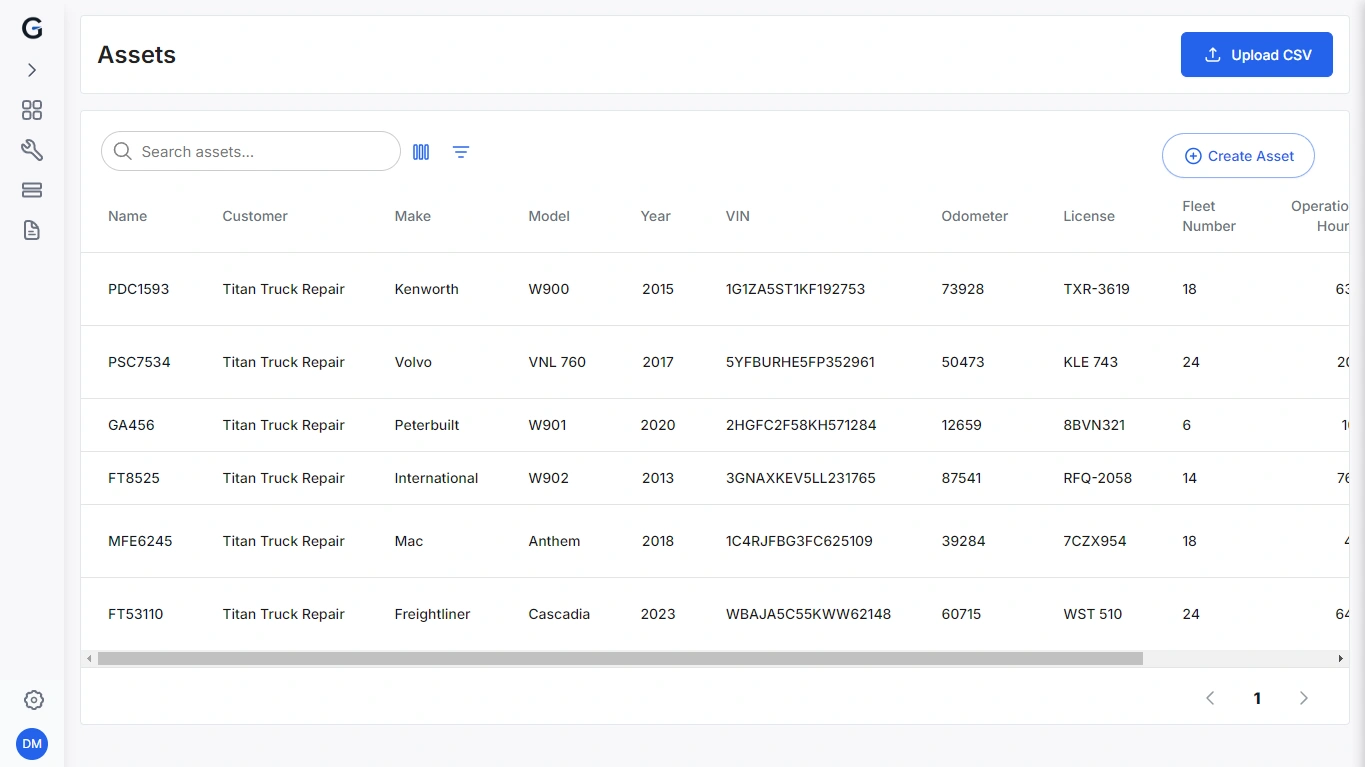Select asset FT53110
This screenshot has width=1365, height=767.
pos(136,614)
